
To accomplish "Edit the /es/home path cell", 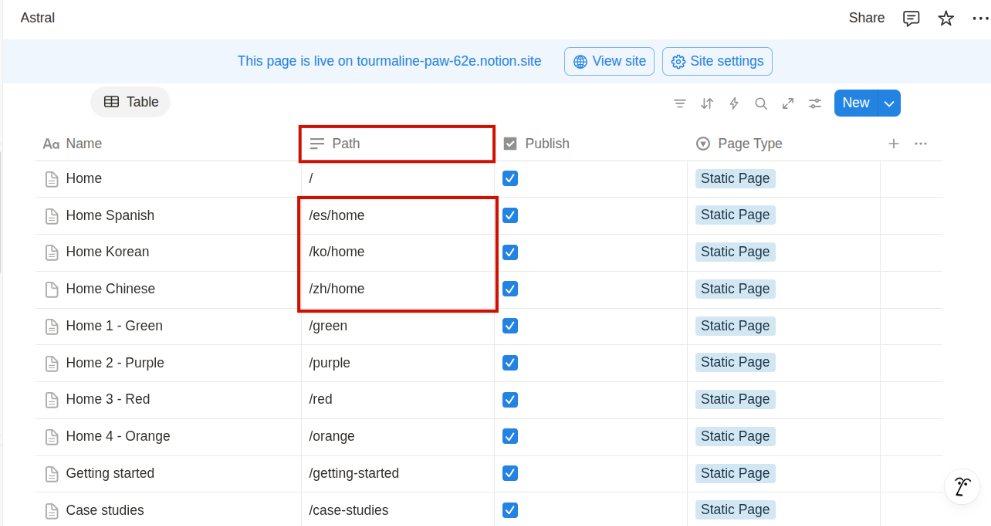I will coord(398,216).
